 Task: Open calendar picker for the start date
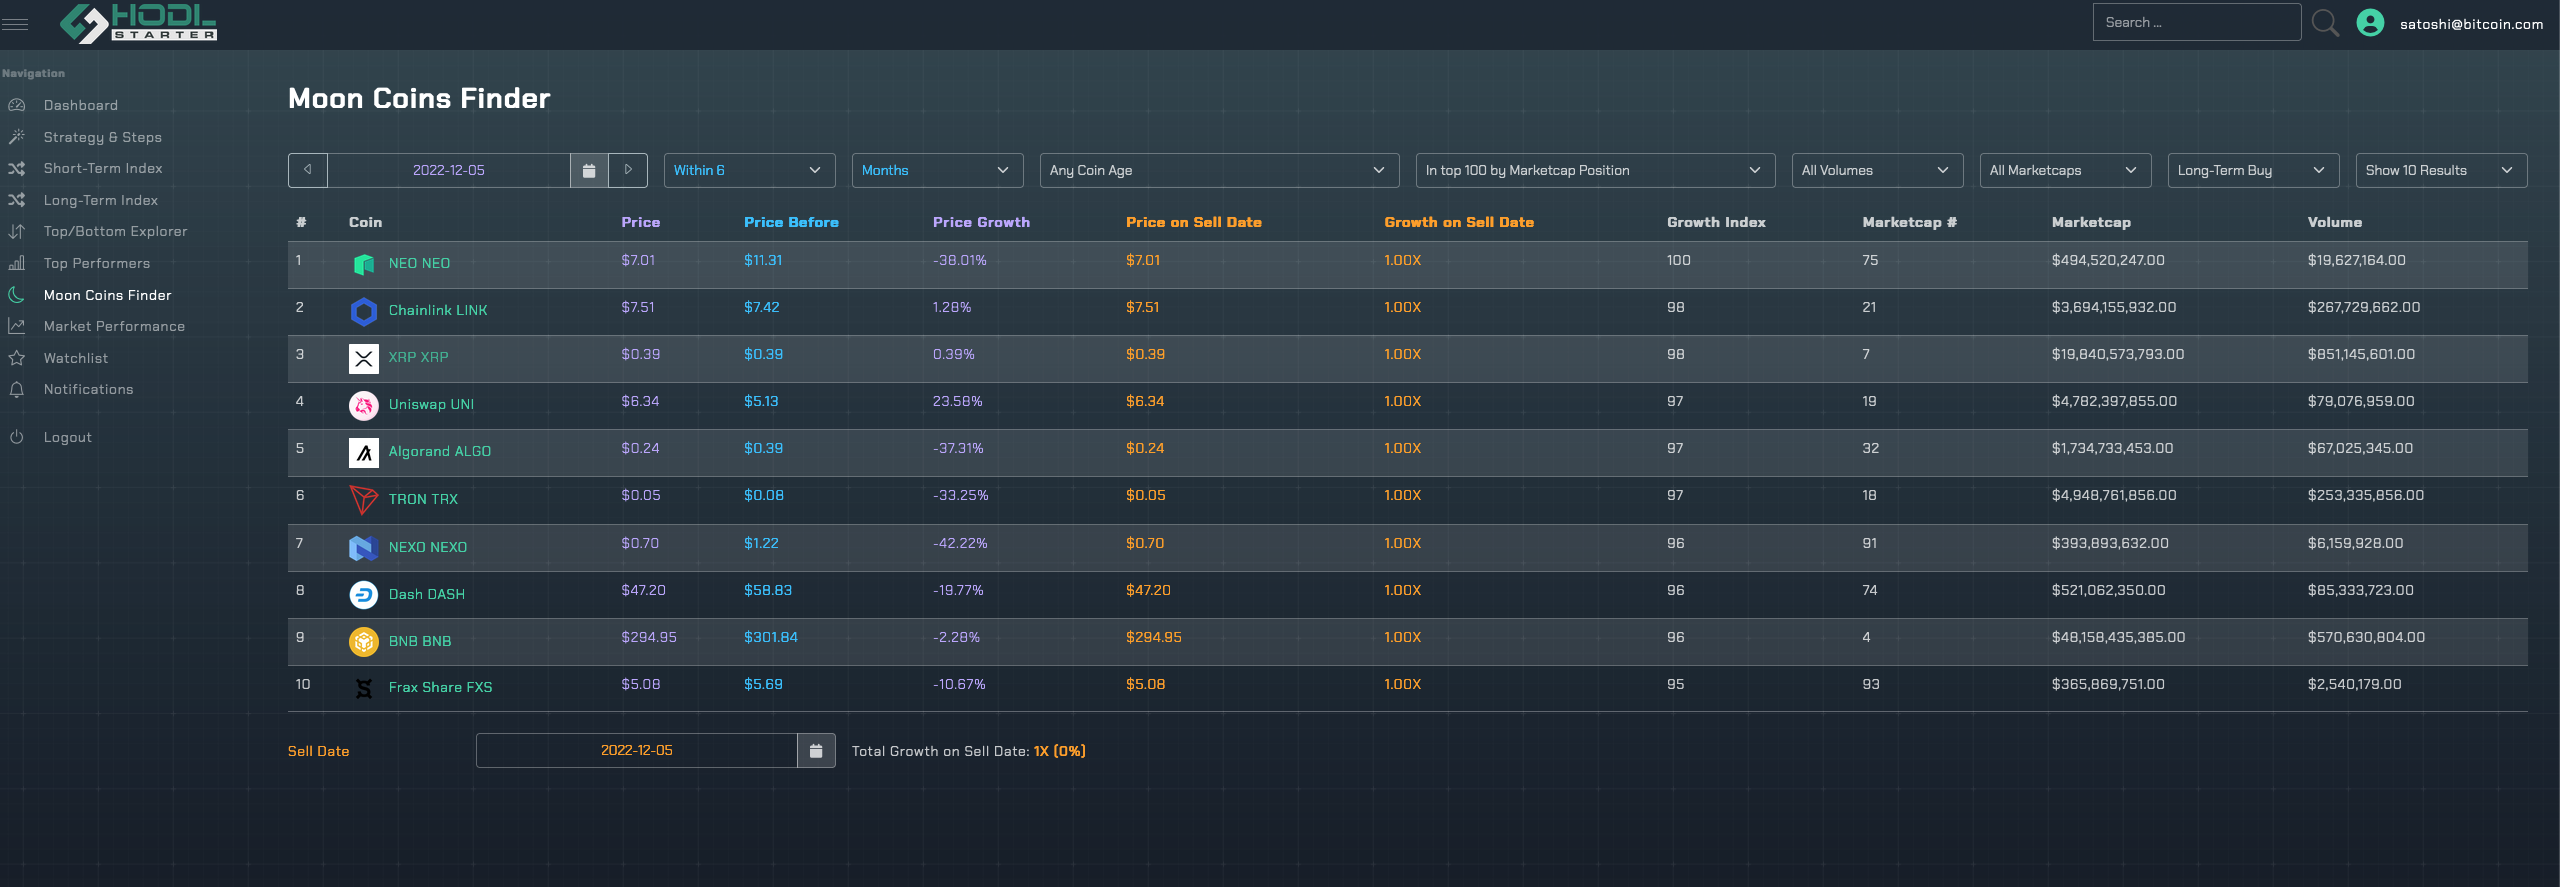(589, 170)
